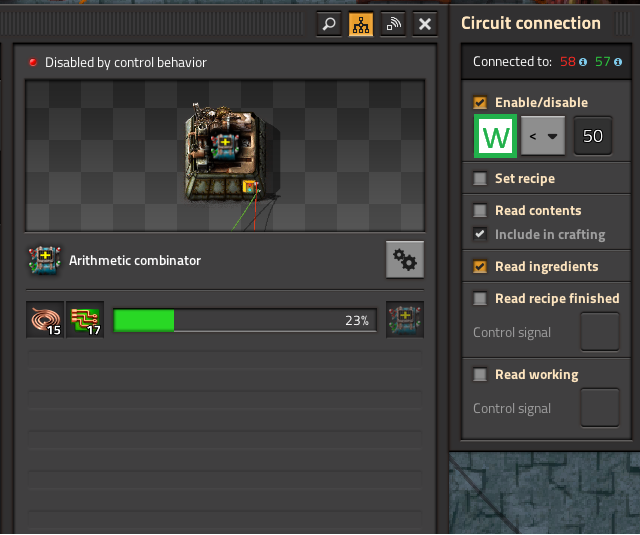Enable the Read working checkbox
This screenshot has height=535, width=640.
tap(480, 374)
